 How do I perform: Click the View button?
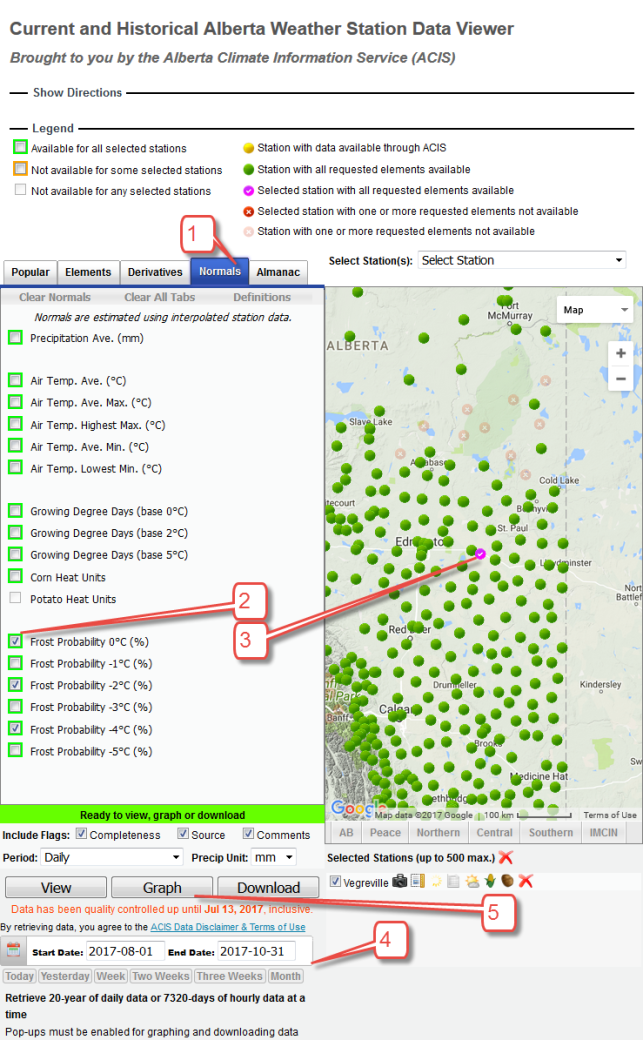click(x=56, y=887)
